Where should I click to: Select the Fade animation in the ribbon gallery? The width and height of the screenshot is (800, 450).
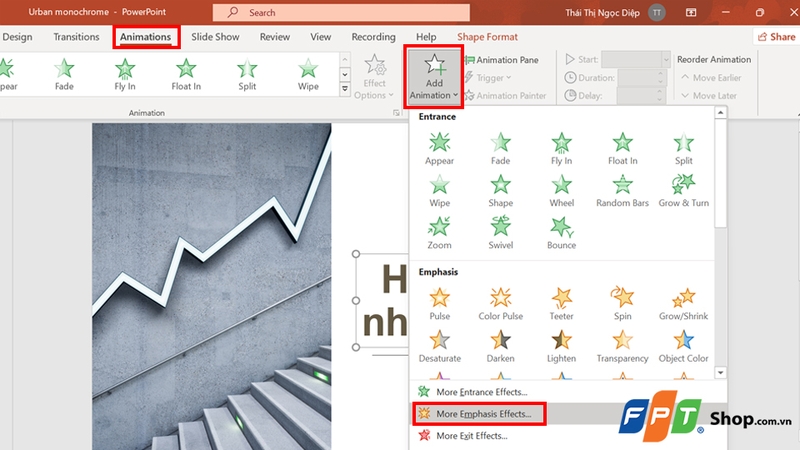pos(64,74)
